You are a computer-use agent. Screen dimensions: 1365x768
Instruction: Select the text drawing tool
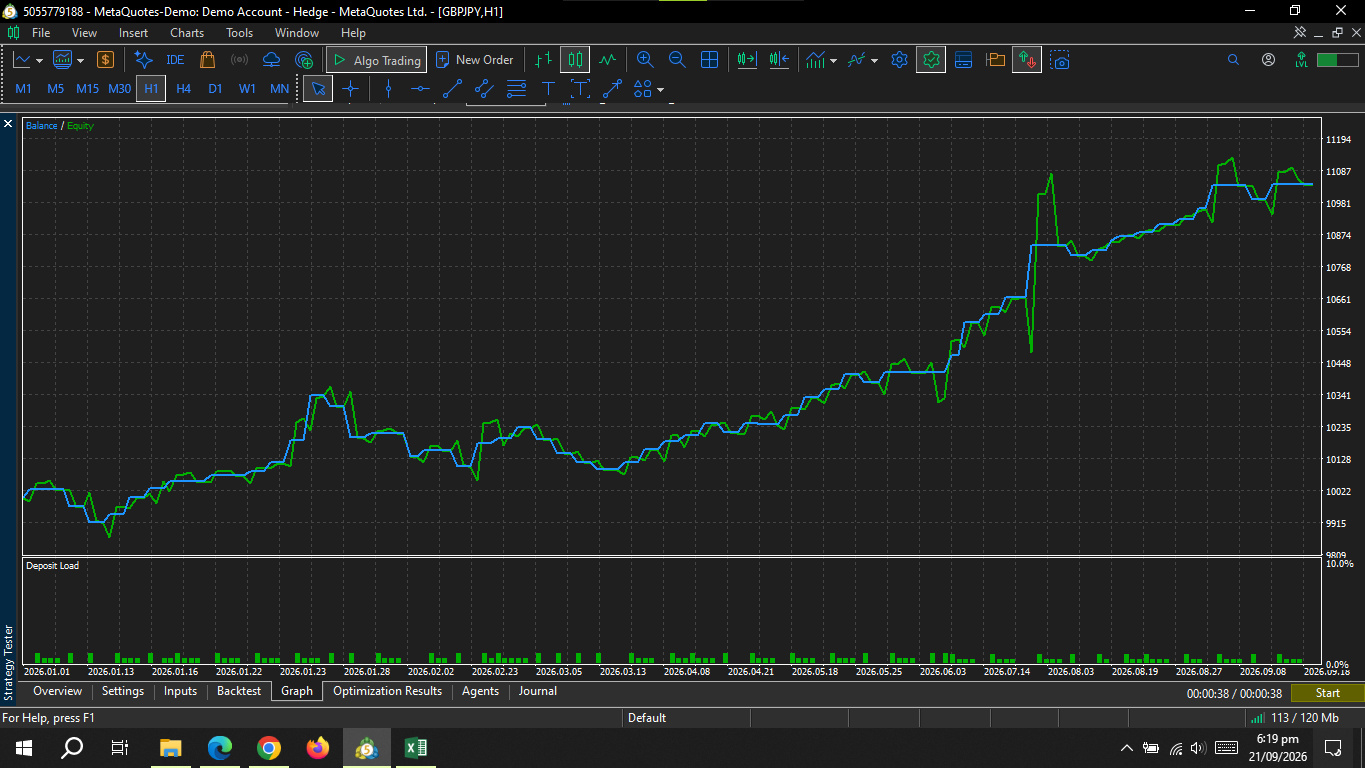click(x=548, y=89)
